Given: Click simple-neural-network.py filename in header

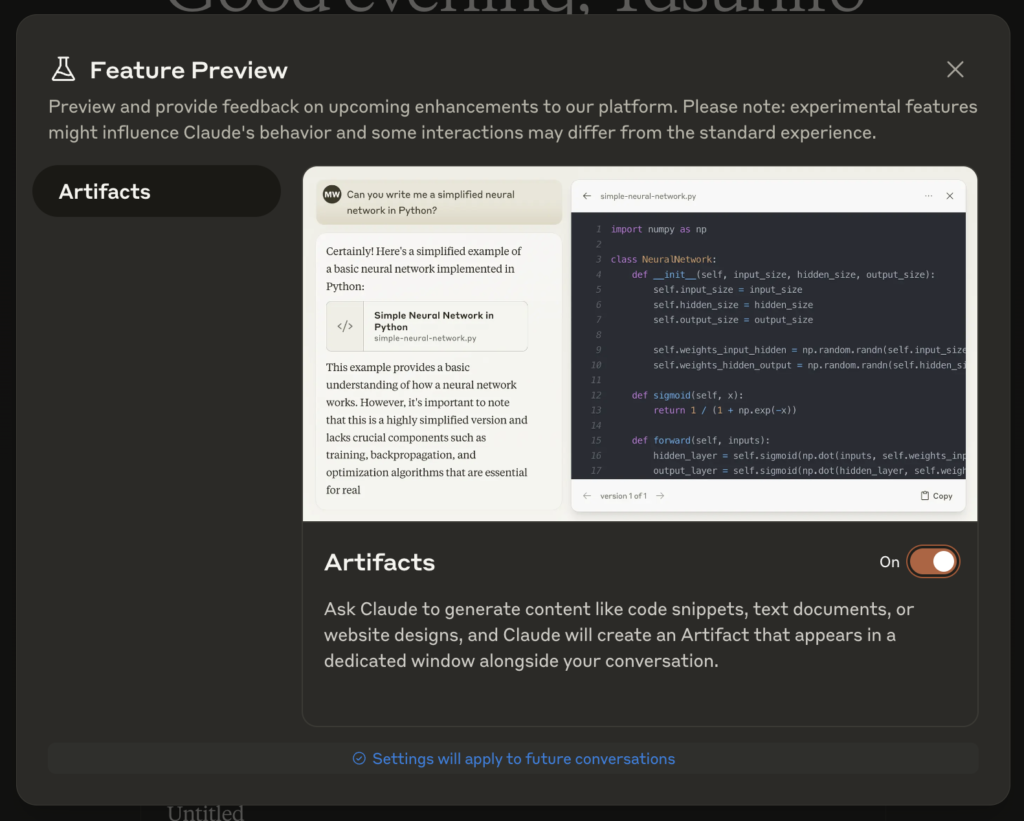Looking at the screenshot, I should pyautogui.click(x=648, y=196).
